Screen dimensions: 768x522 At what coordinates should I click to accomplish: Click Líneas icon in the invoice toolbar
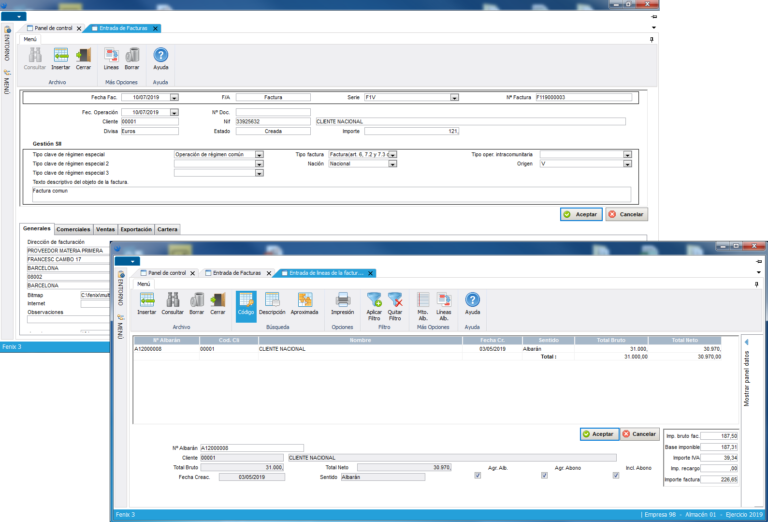[110, 58]
